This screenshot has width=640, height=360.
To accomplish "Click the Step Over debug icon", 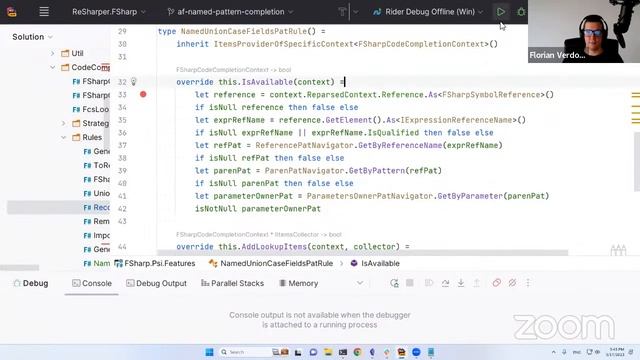I will point(445,283).
